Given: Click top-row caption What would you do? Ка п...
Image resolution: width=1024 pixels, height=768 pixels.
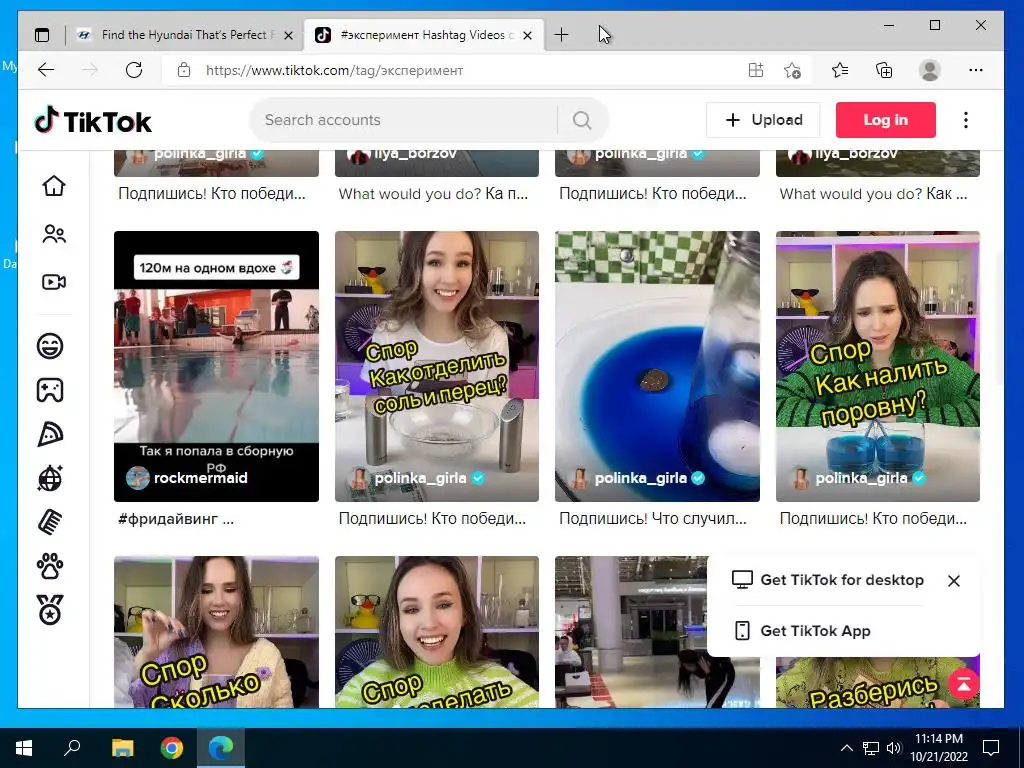Looking at the screenshot, I should click(x=433, y=194).
